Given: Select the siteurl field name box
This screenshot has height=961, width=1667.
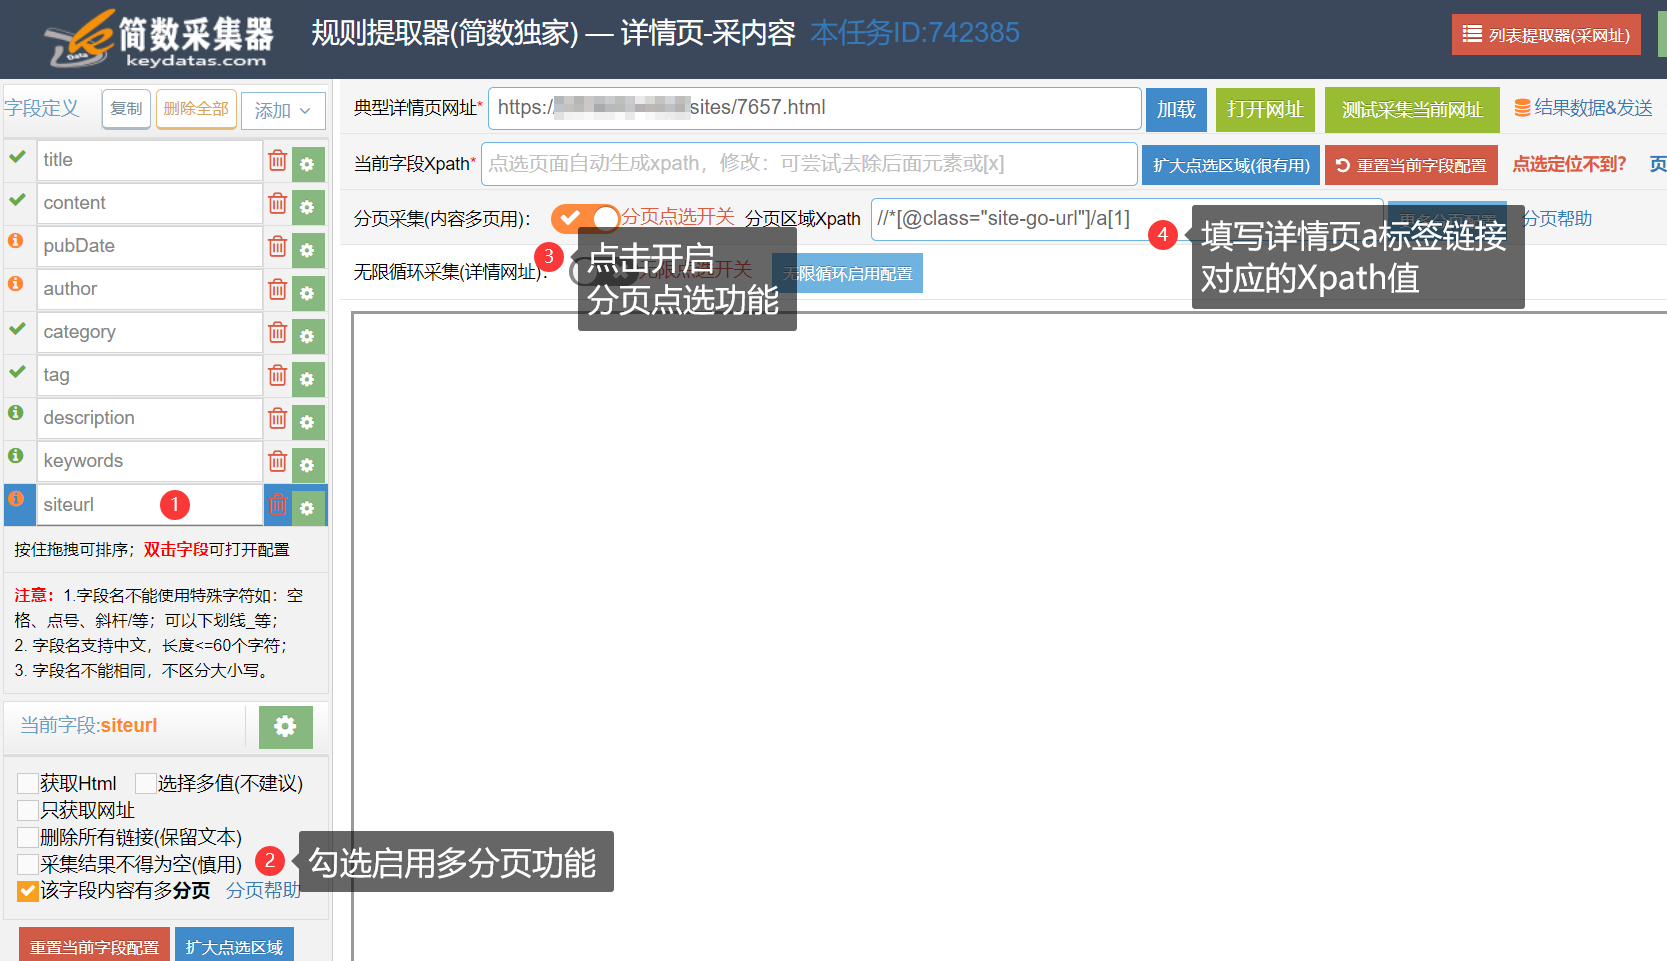Looking at the screenshot, I should pos(149,505).
